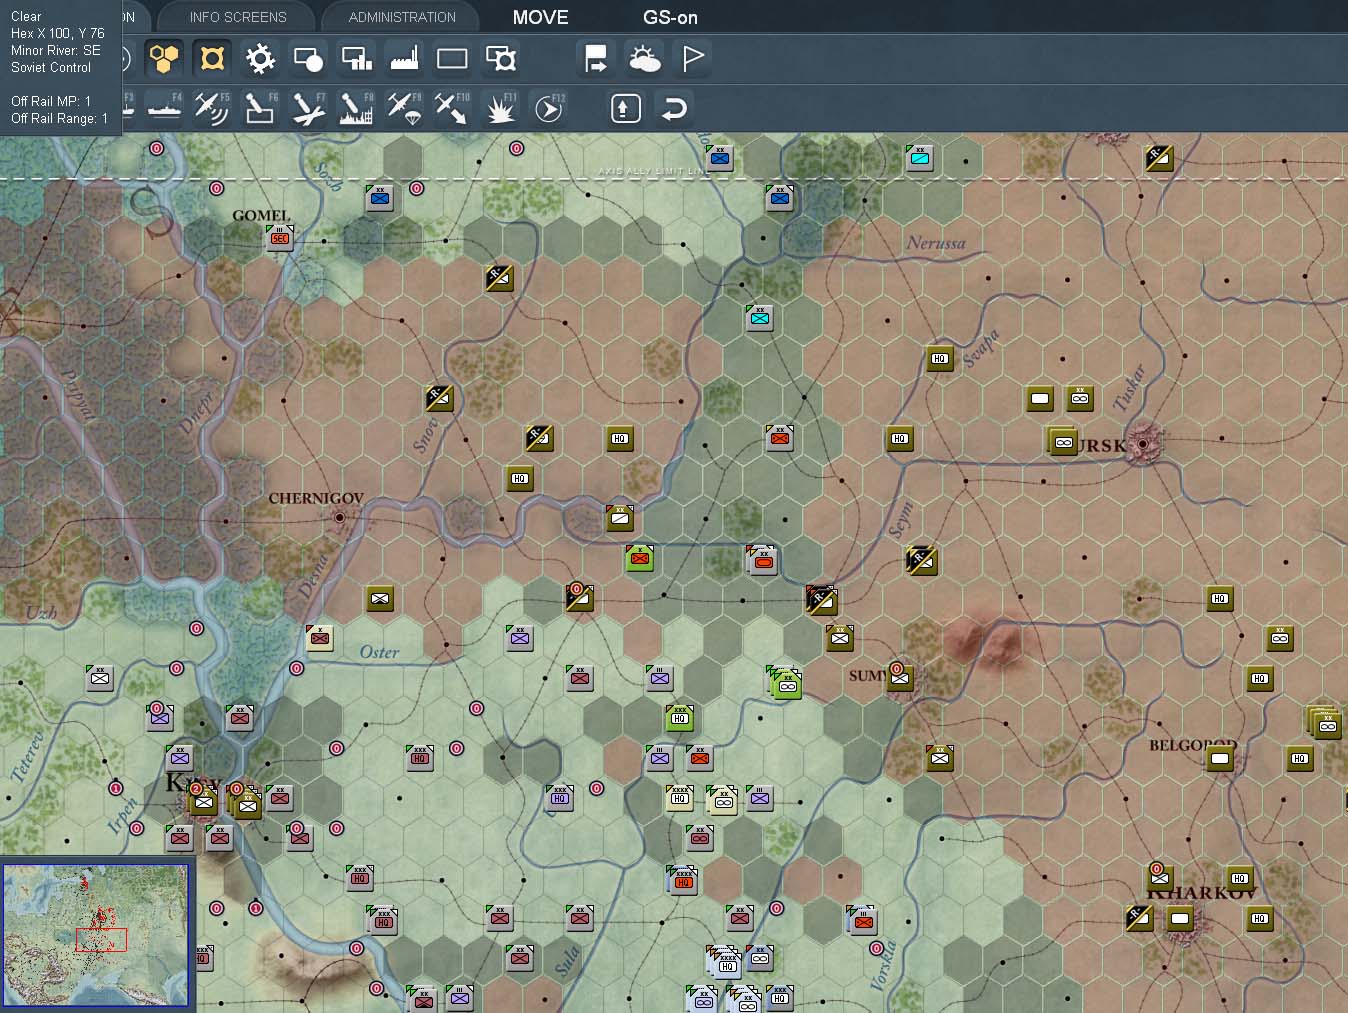Select the SEC unit at Gomel
1348x1013 pixels.
pos(280,238)
